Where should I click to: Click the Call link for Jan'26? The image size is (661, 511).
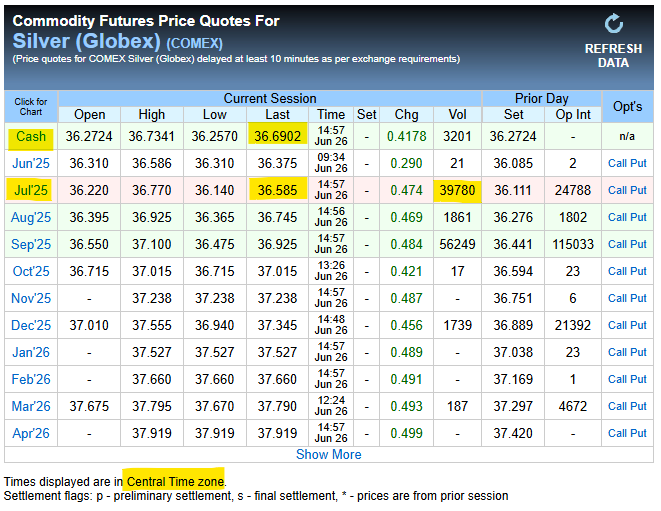[x=617, y=352]
